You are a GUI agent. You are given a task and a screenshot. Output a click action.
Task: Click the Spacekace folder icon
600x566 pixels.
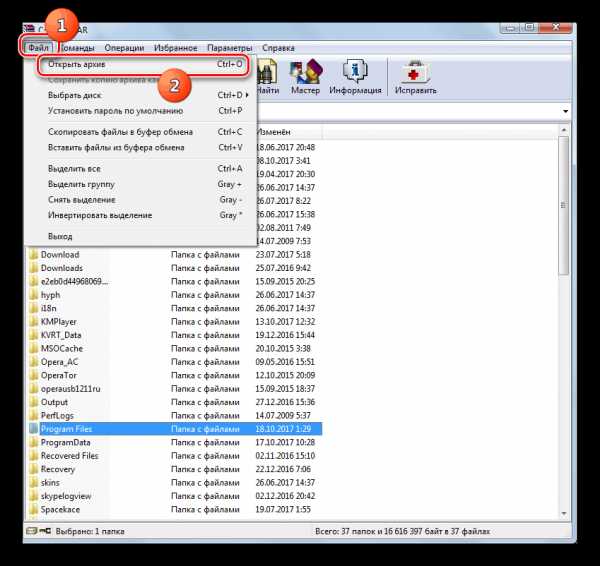click(34, 509)
